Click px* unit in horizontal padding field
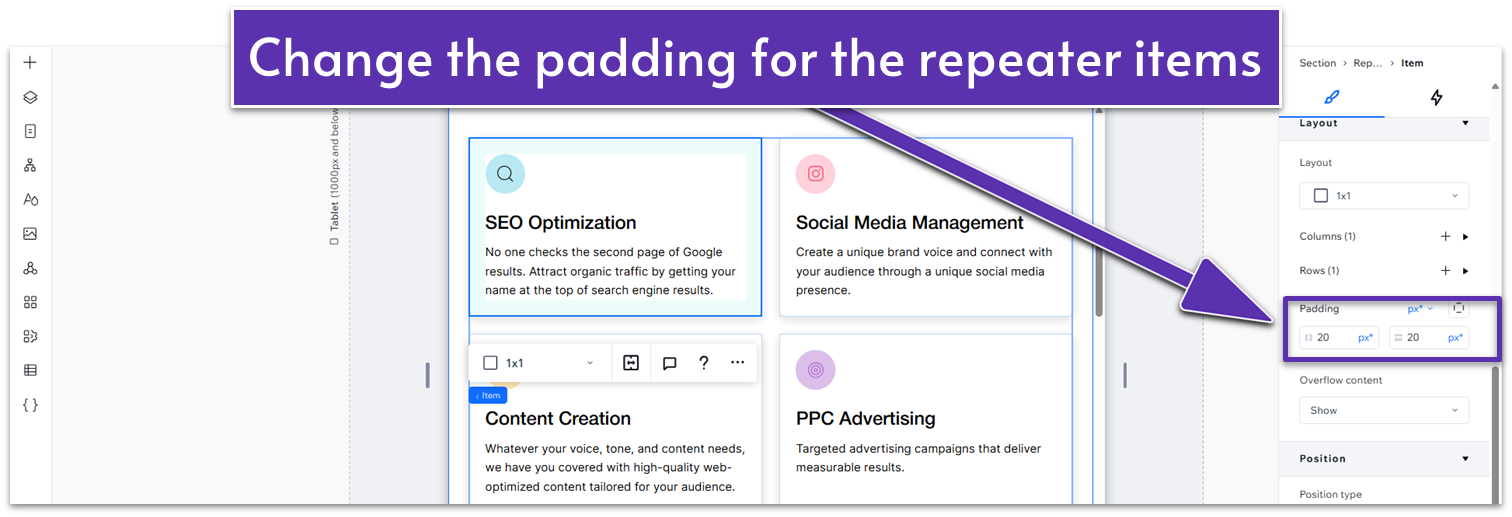Image resolution: width=1512 pixels, height=517 pixels. [x=1366, y=338]
